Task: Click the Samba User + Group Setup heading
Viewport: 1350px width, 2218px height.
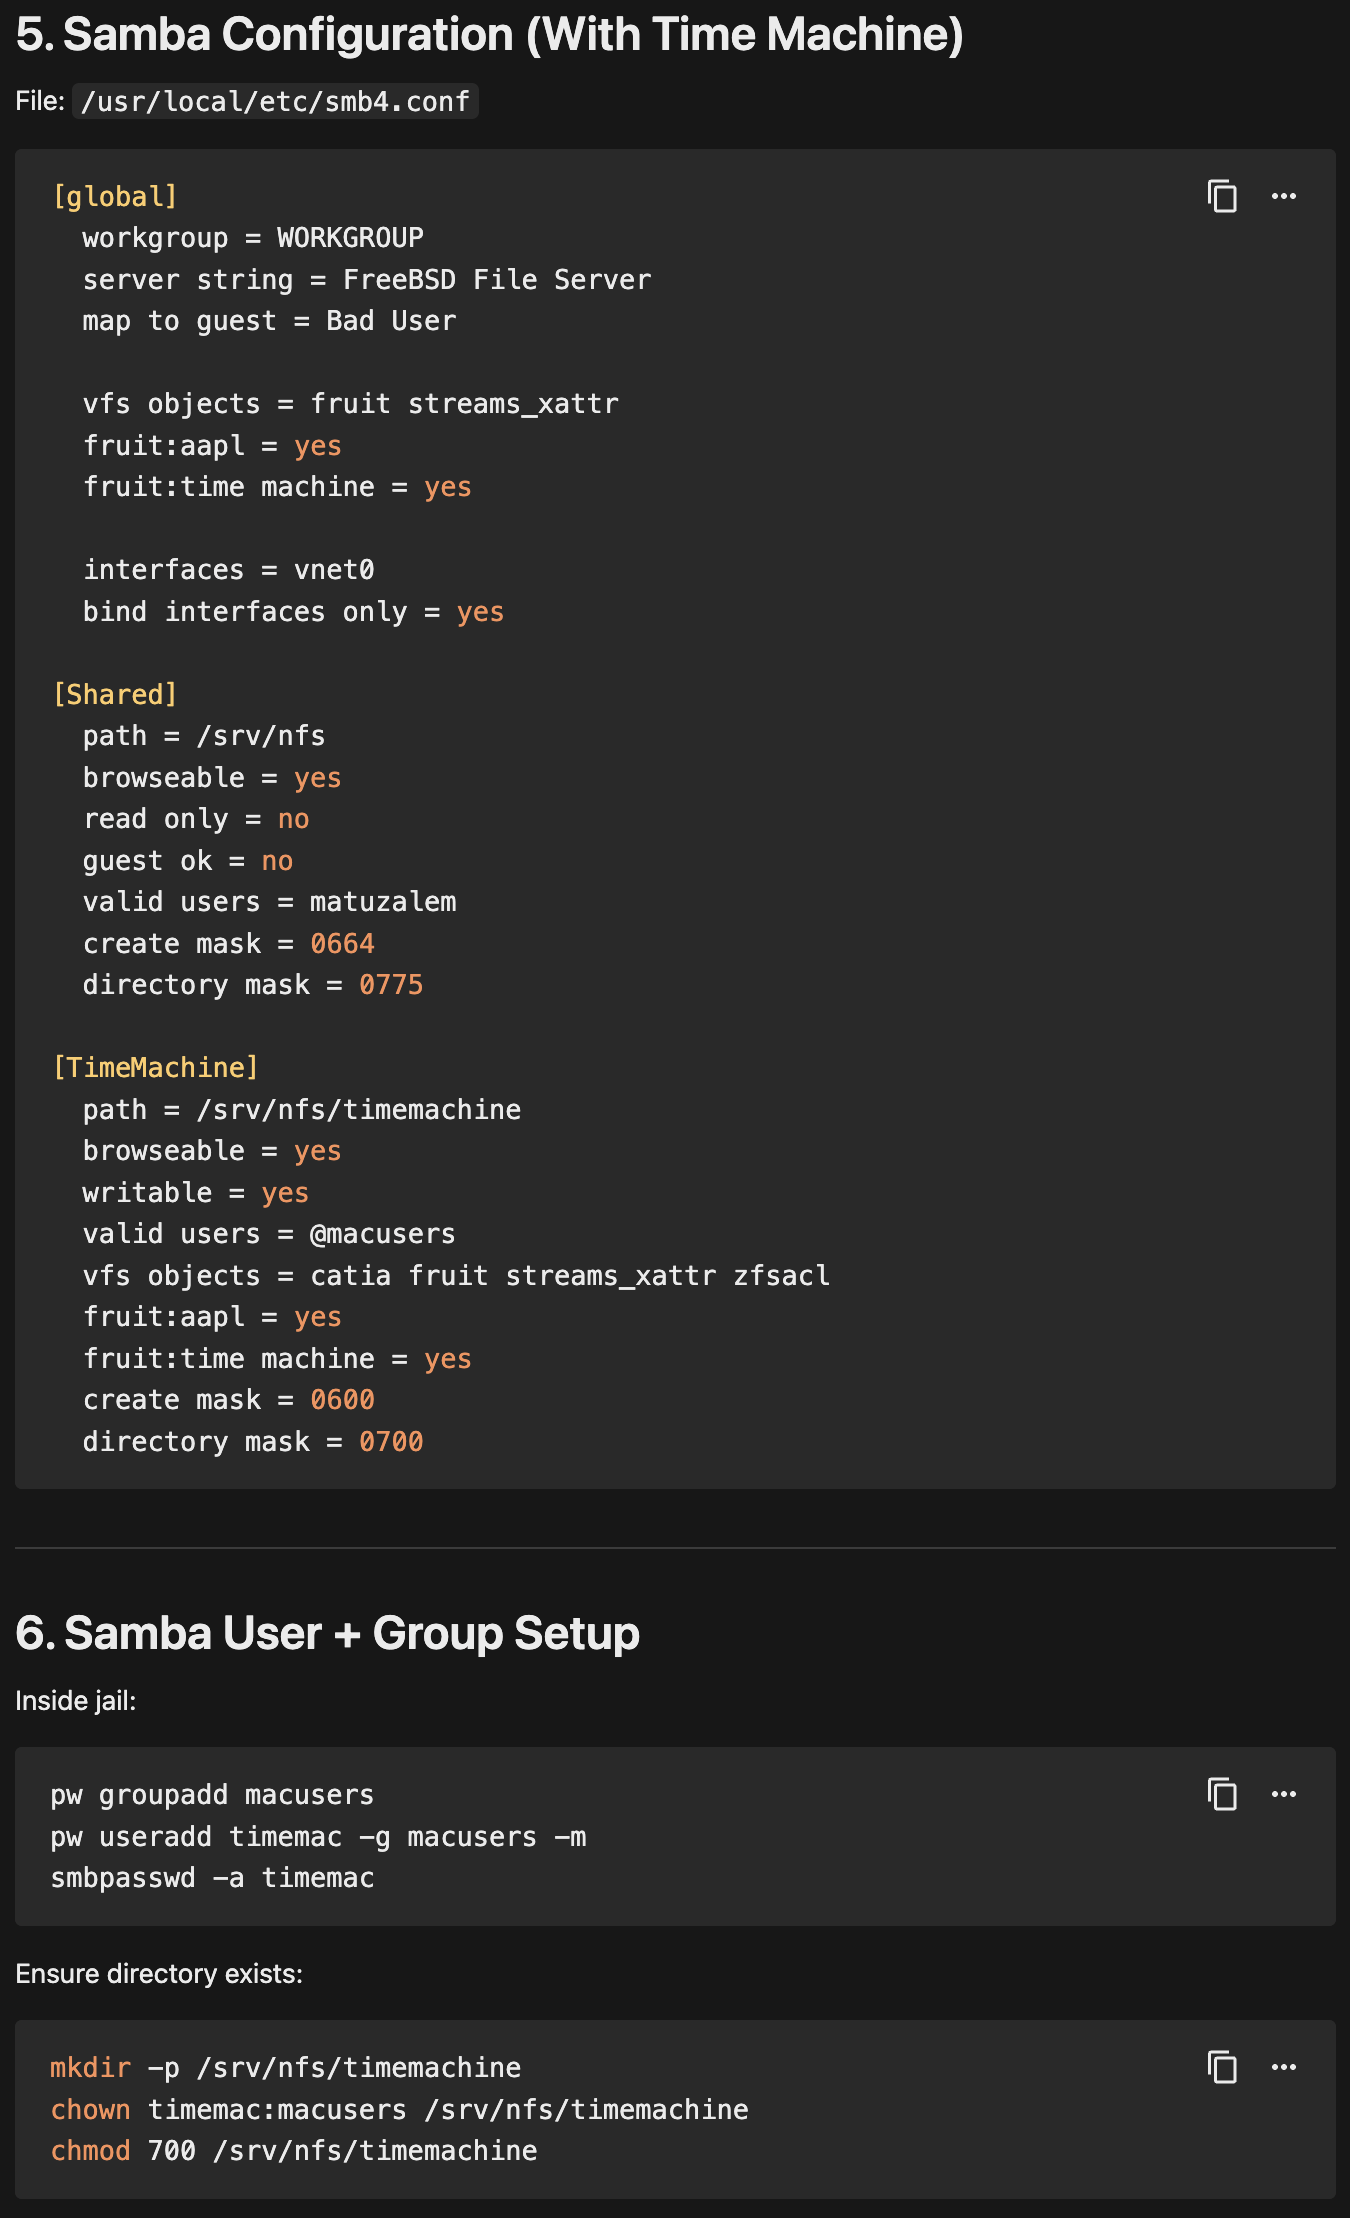Action: (327, 1633)
